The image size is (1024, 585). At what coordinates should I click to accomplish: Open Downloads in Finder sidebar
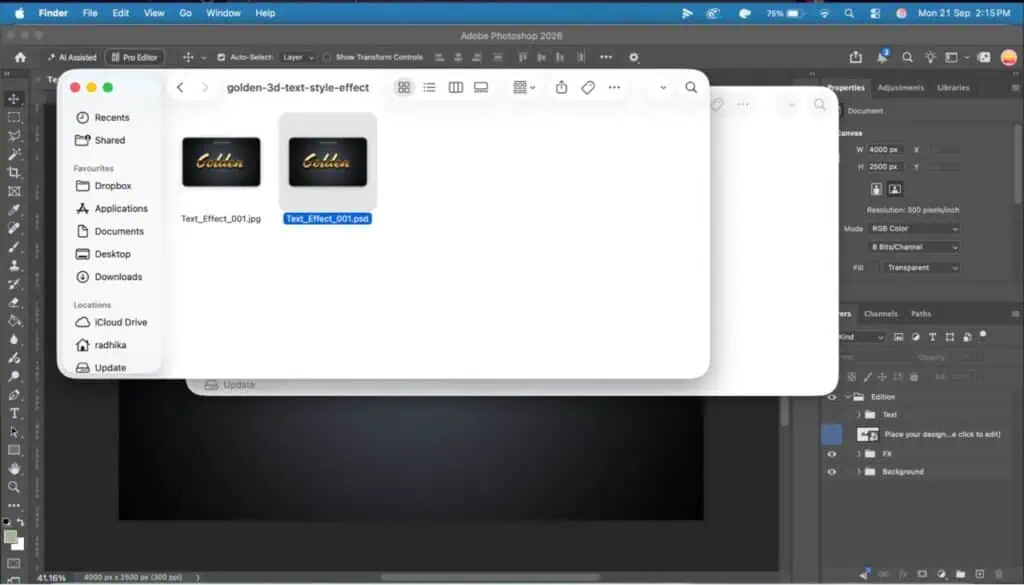(x=109, y=277)
